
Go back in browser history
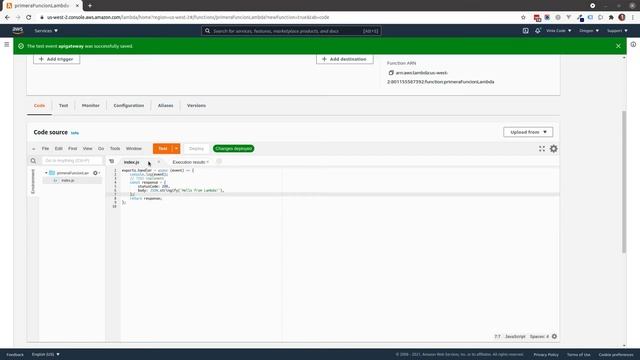(x=7, y=18)
